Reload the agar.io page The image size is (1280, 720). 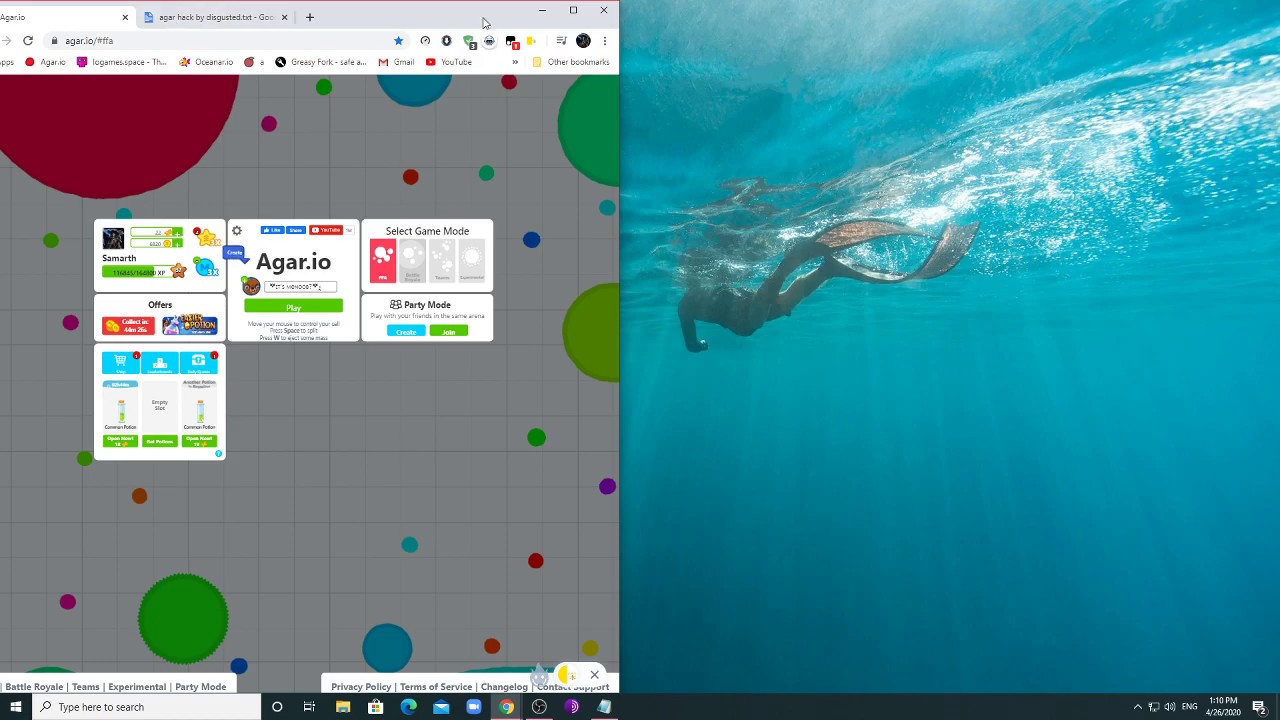pos(28,41)
